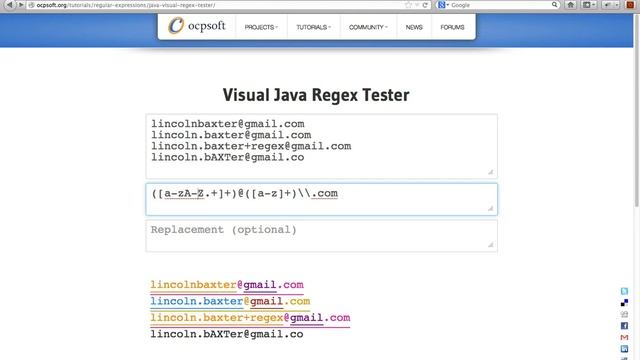Go forward with browser forward arrow
The image size is (640, 360).
click(x=20, y=5)
